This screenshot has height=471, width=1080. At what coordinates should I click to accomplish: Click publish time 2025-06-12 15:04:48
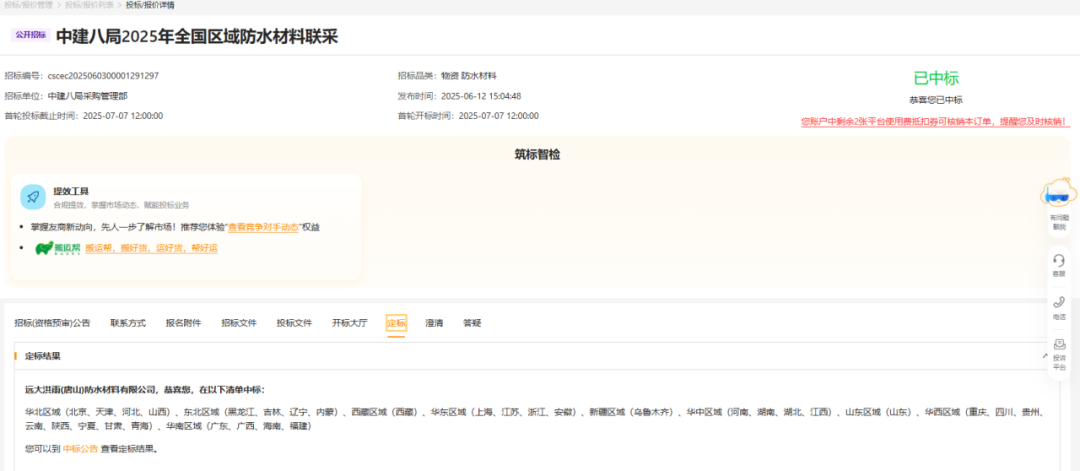(481, 96)
